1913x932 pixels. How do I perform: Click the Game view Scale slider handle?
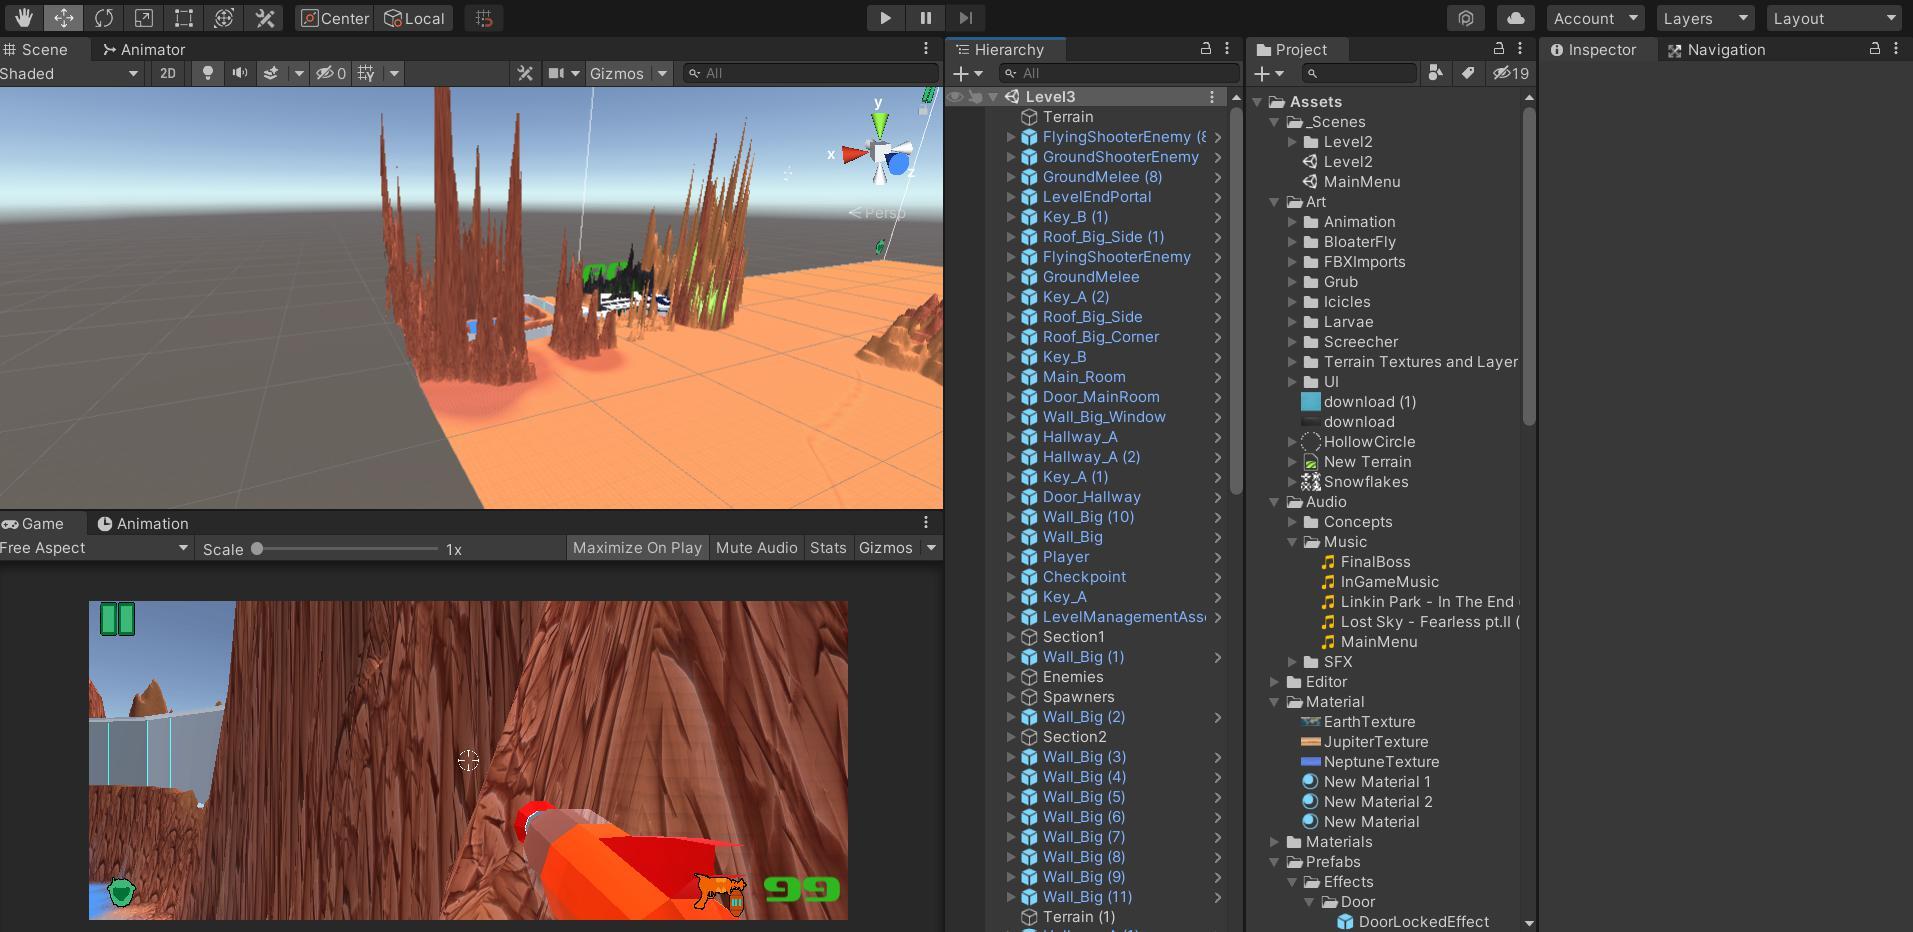[257, 548]
